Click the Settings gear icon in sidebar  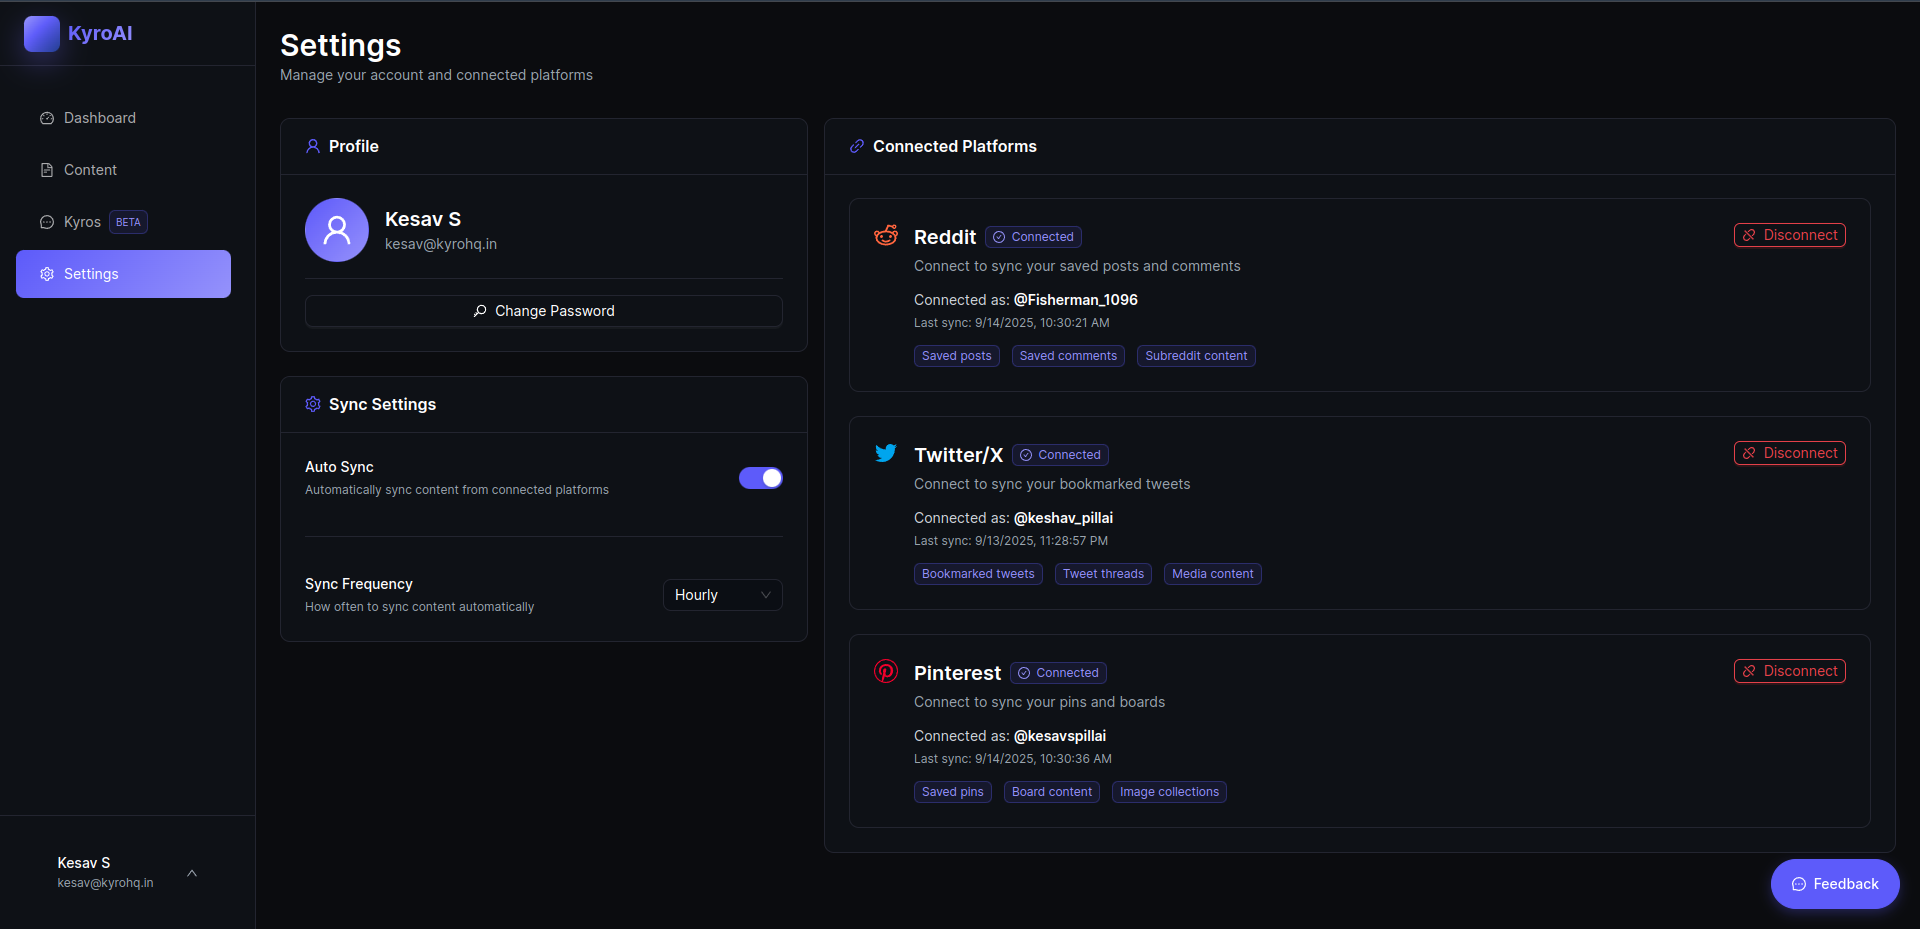click(x=46, y=273)
